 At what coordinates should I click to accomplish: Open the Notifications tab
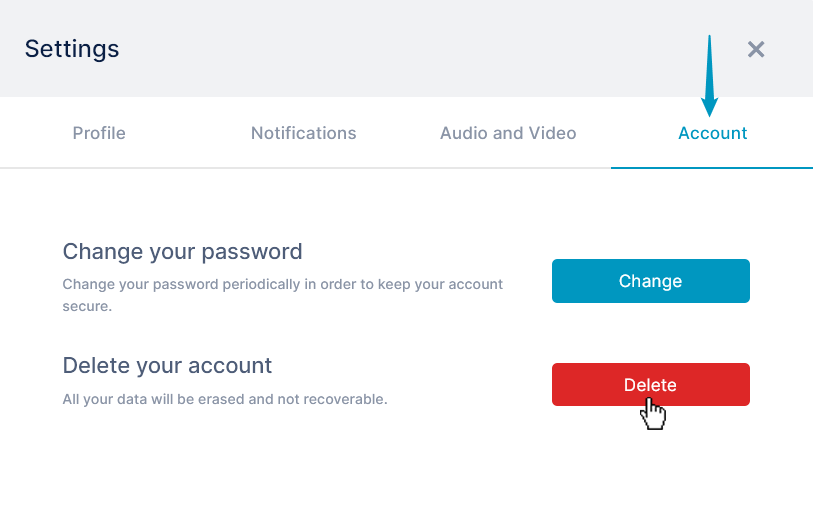click(303, 133)
